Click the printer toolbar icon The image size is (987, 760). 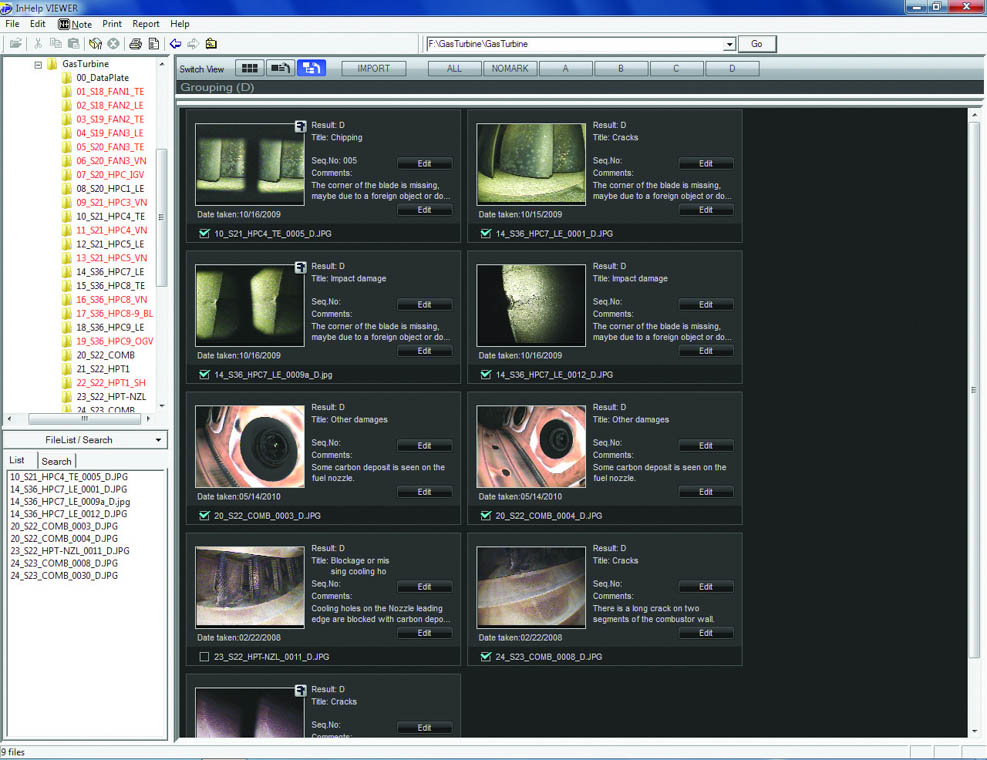point(135,43)
